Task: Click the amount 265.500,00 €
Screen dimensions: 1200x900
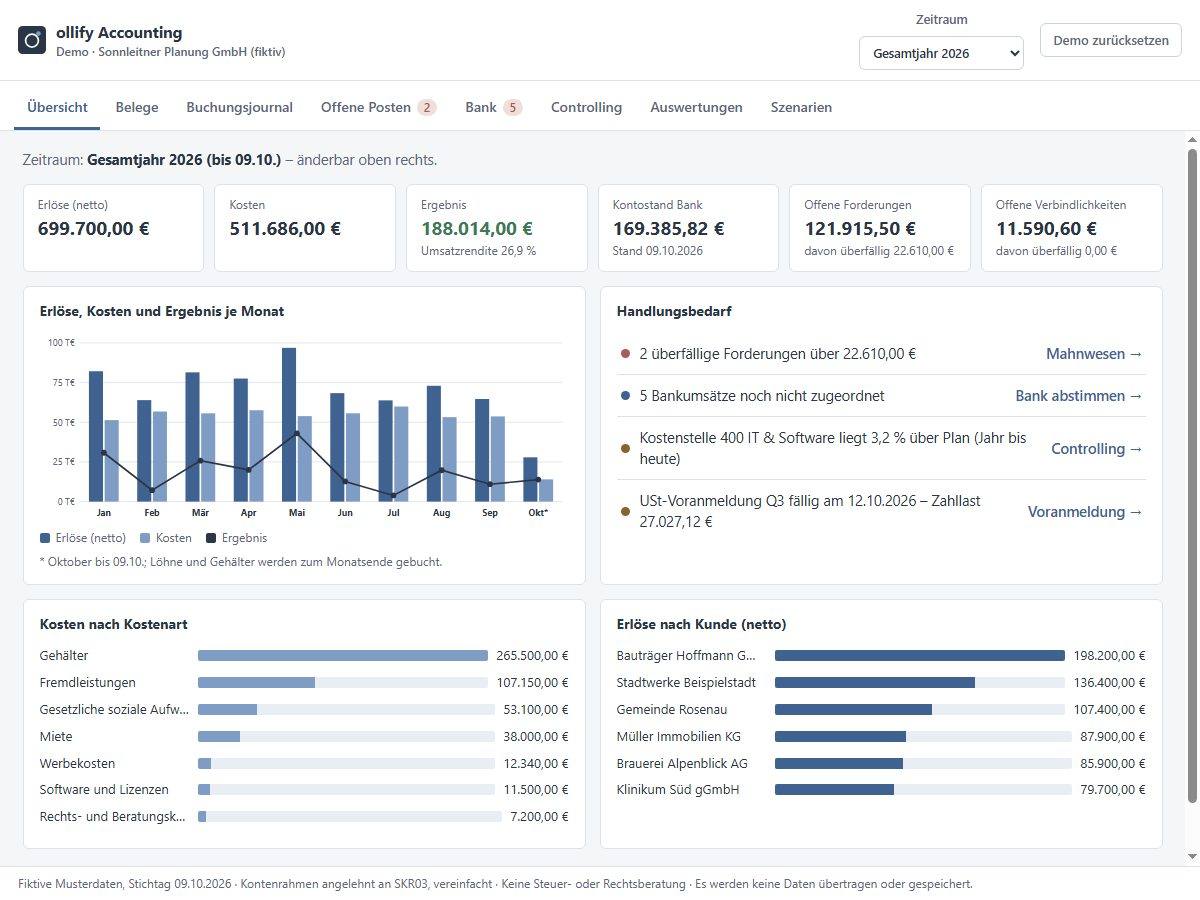Action: pos(532,656)
